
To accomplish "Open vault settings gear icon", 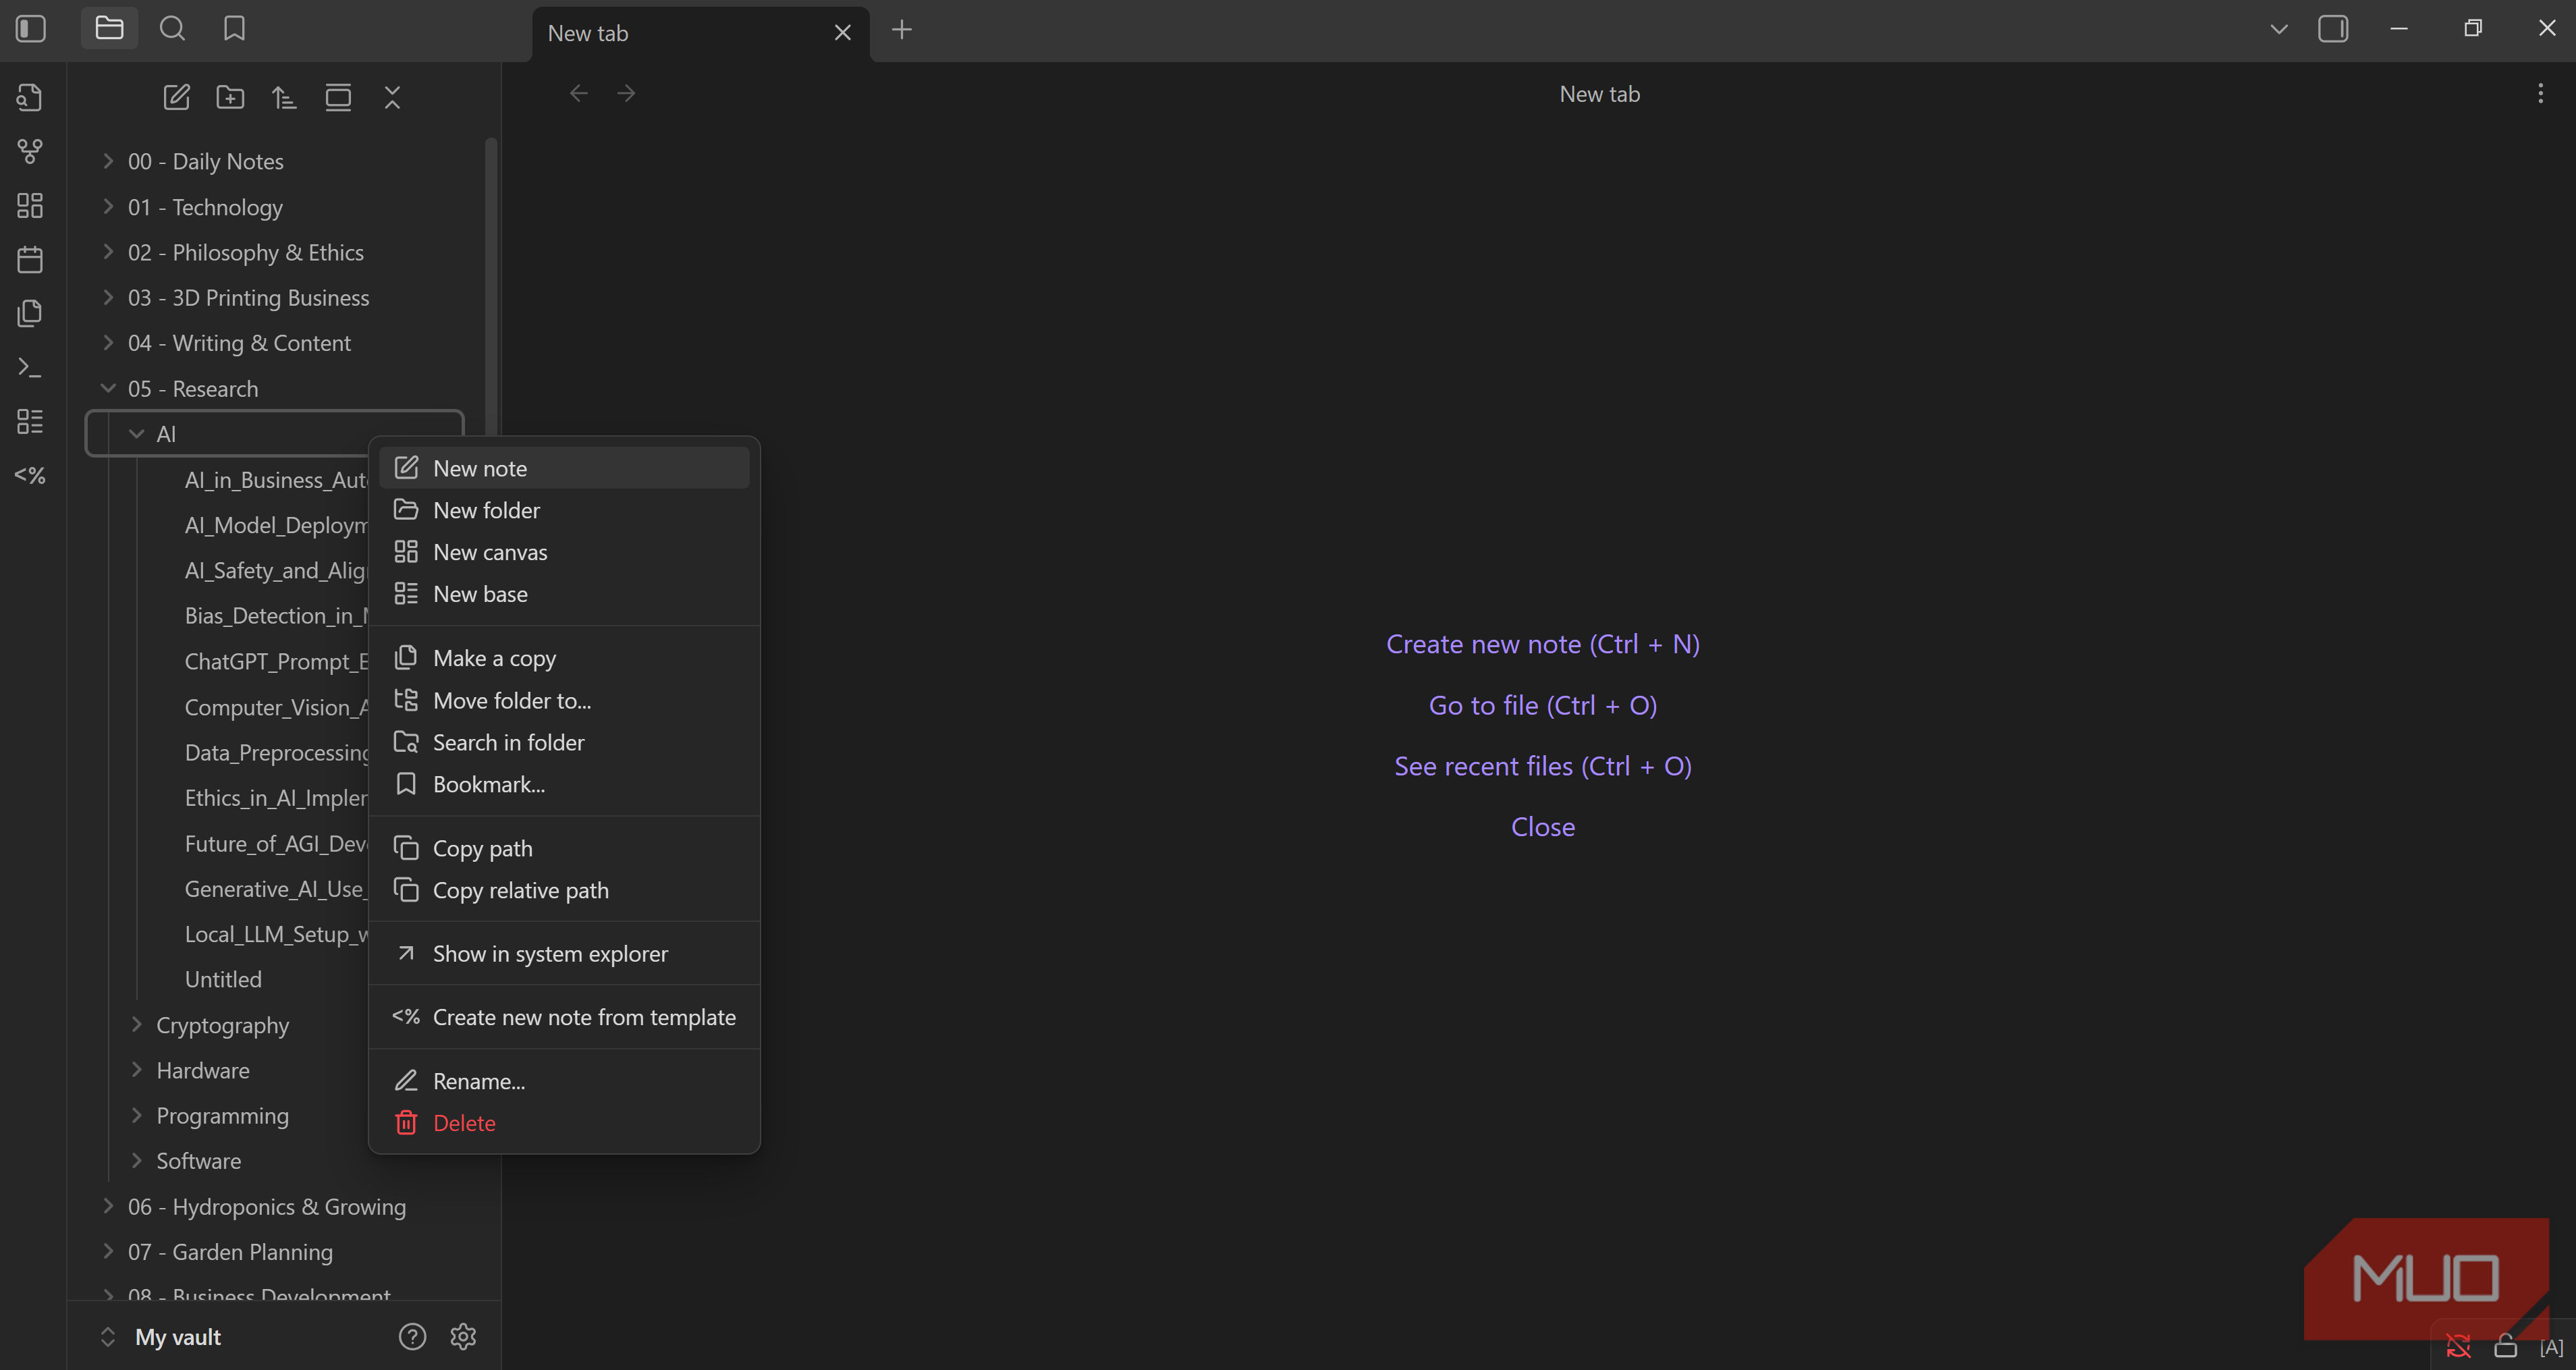I will [x=463, y=1336].
